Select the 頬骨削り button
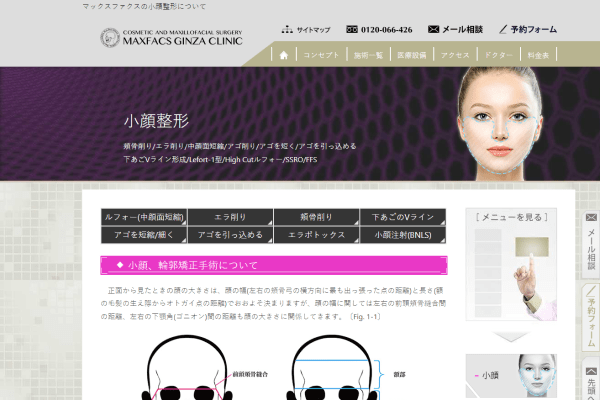Screen dimensions: 600x400 [316, 217]
